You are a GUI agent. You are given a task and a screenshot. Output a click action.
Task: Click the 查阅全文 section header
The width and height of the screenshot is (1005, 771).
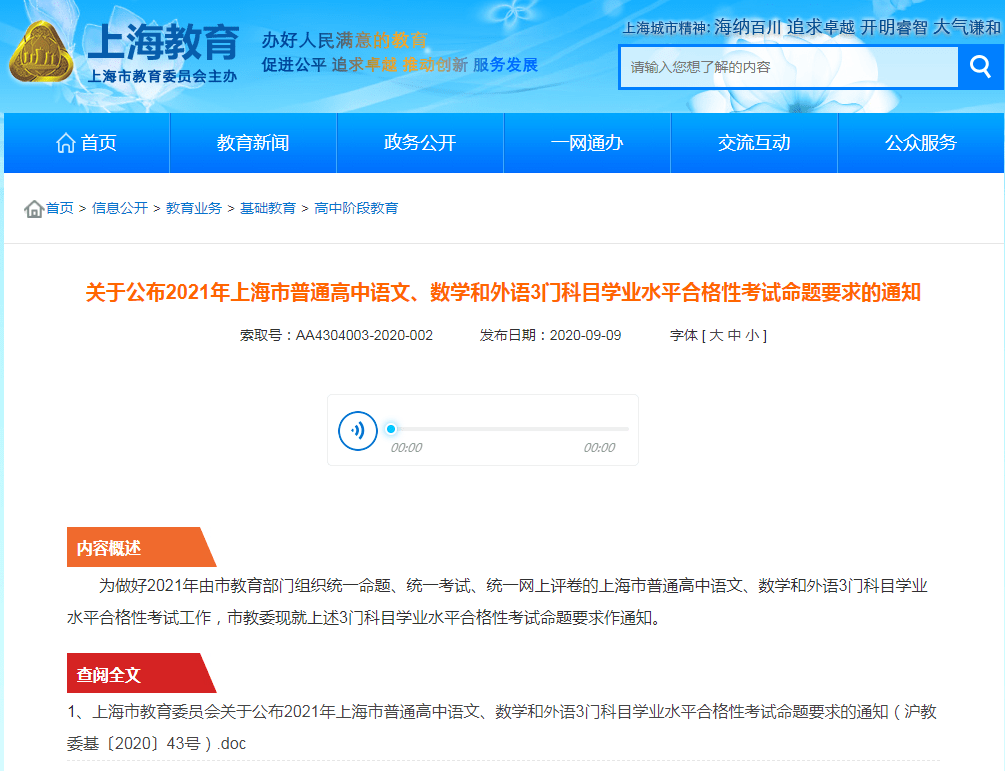pyautogui.click(x=141, y=674)
